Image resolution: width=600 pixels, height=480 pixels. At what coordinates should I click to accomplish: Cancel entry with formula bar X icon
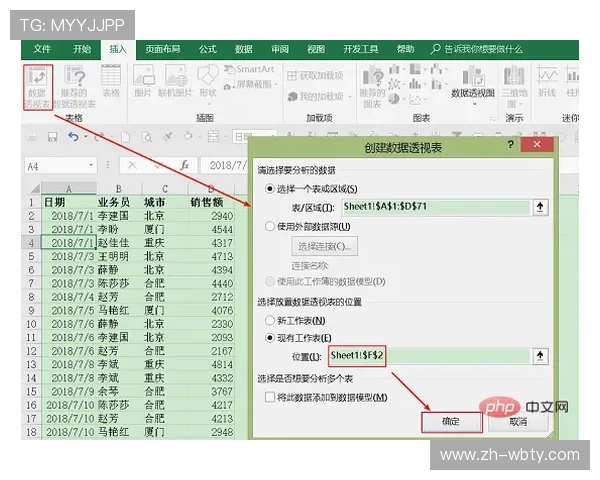tap(132, 165)
